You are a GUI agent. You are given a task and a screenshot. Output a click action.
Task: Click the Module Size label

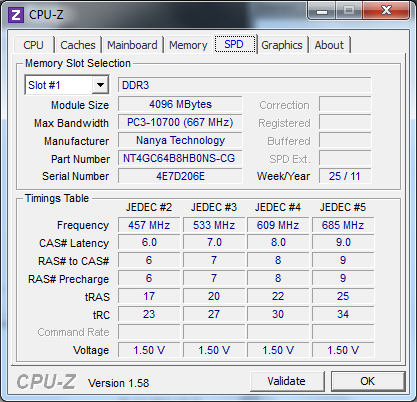pos(80,105)
